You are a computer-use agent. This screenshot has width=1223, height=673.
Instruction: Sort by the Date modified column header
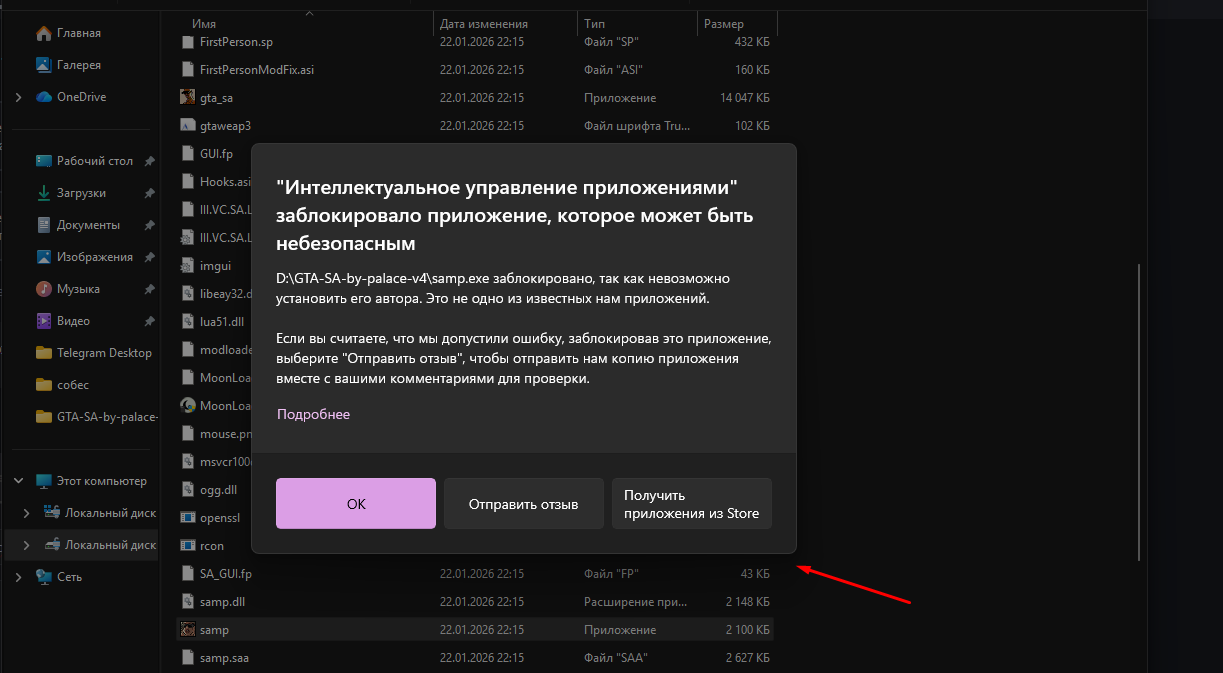[x=483, y=23]
